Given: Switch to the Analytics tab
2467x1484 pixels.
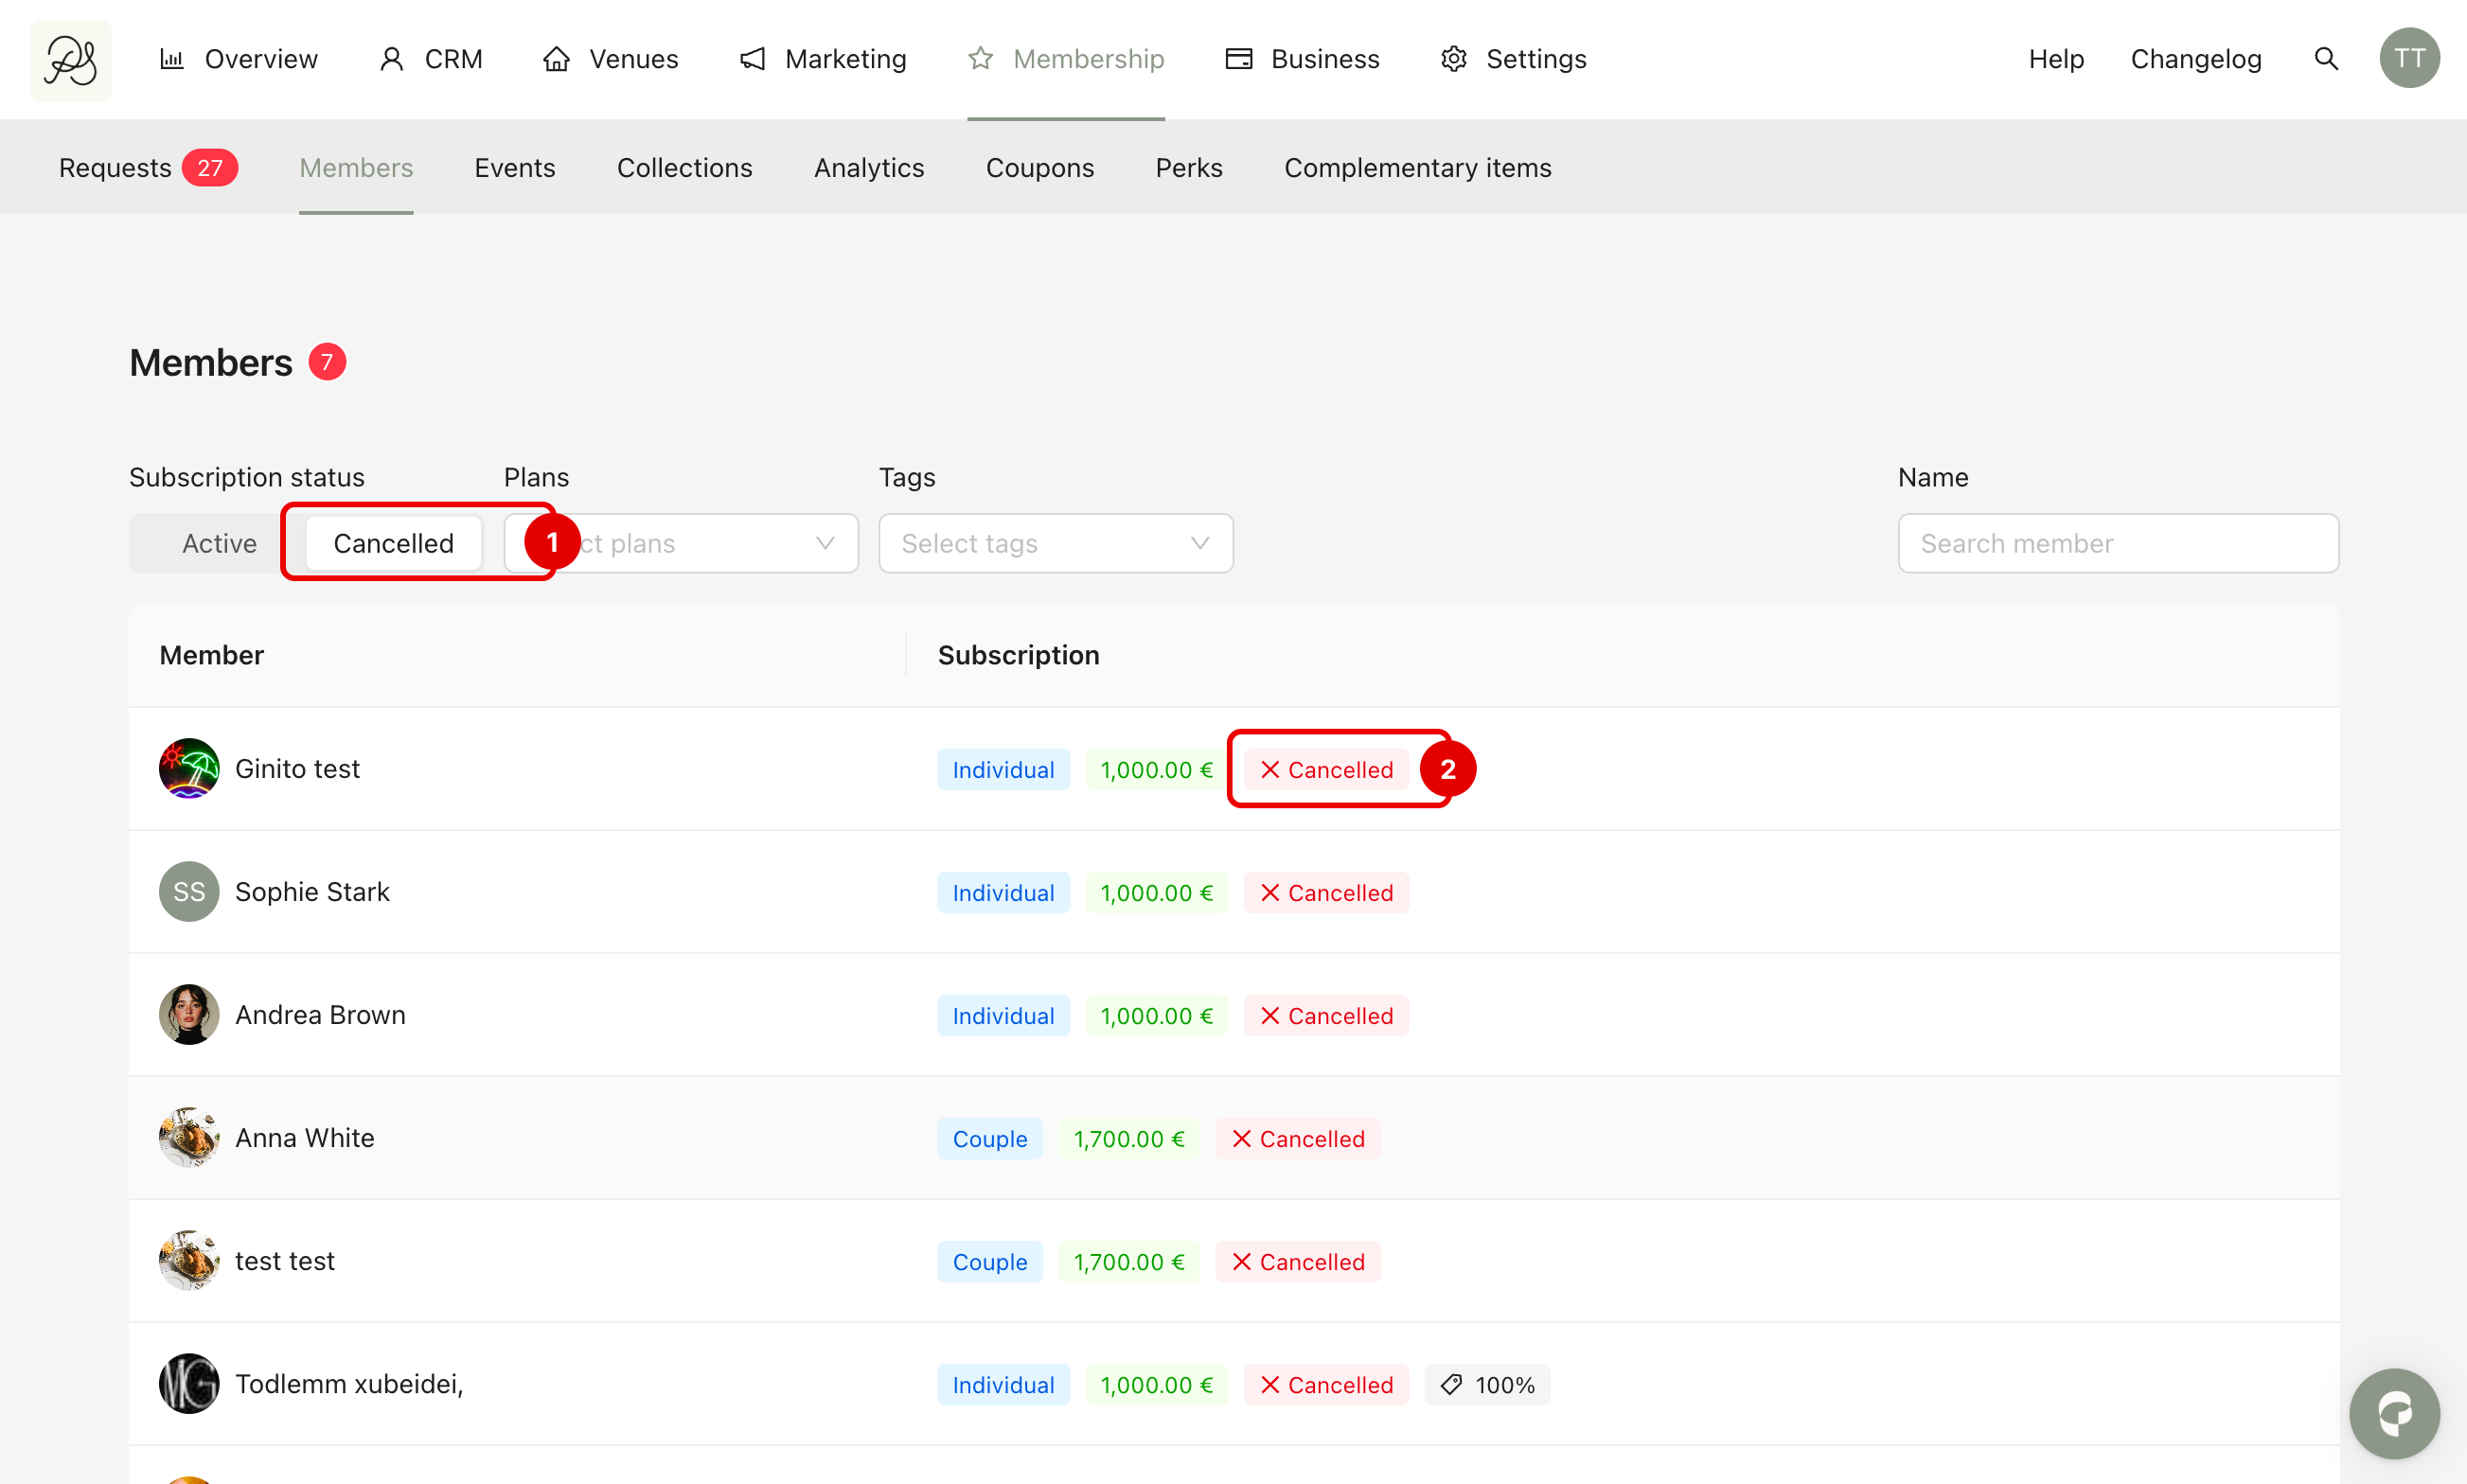Looking at the screenshot, I should tap(868, 168).
